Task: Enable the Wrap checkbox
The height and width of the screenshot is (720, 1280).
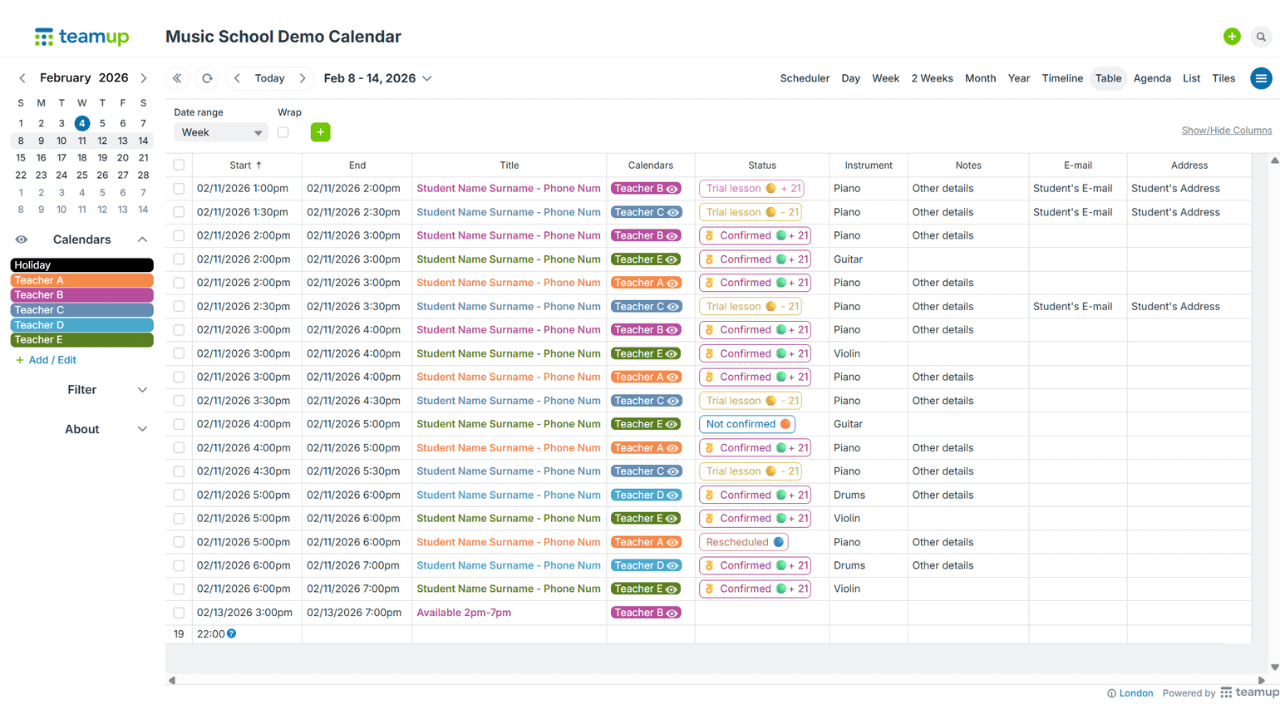Action: 283,132
